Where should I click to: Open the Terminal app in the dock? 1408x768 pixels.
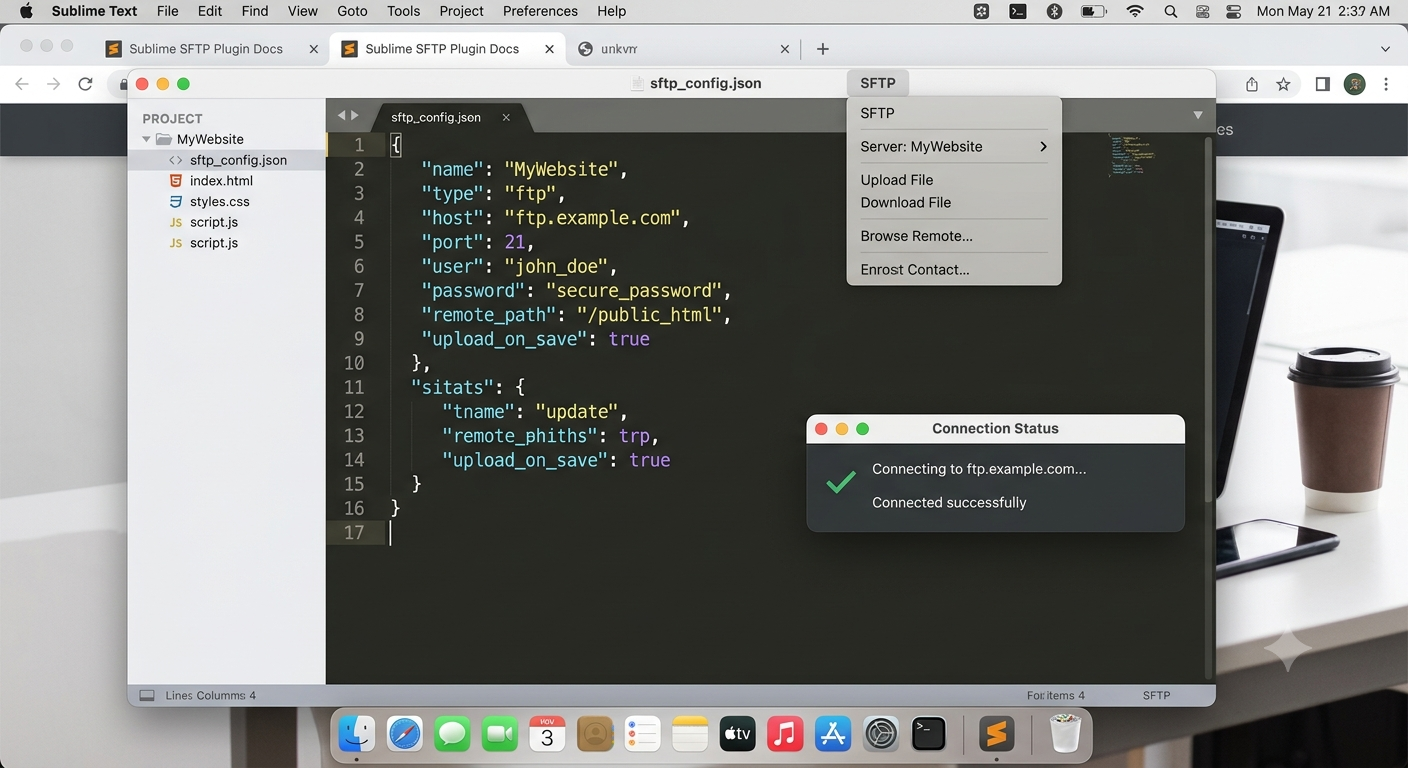click(x=929, y=735)
